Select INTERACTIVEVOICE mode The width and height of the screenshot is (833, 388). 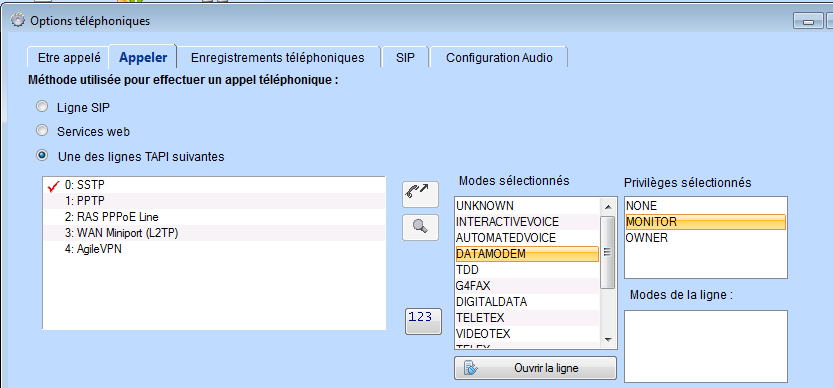(527, 222)
